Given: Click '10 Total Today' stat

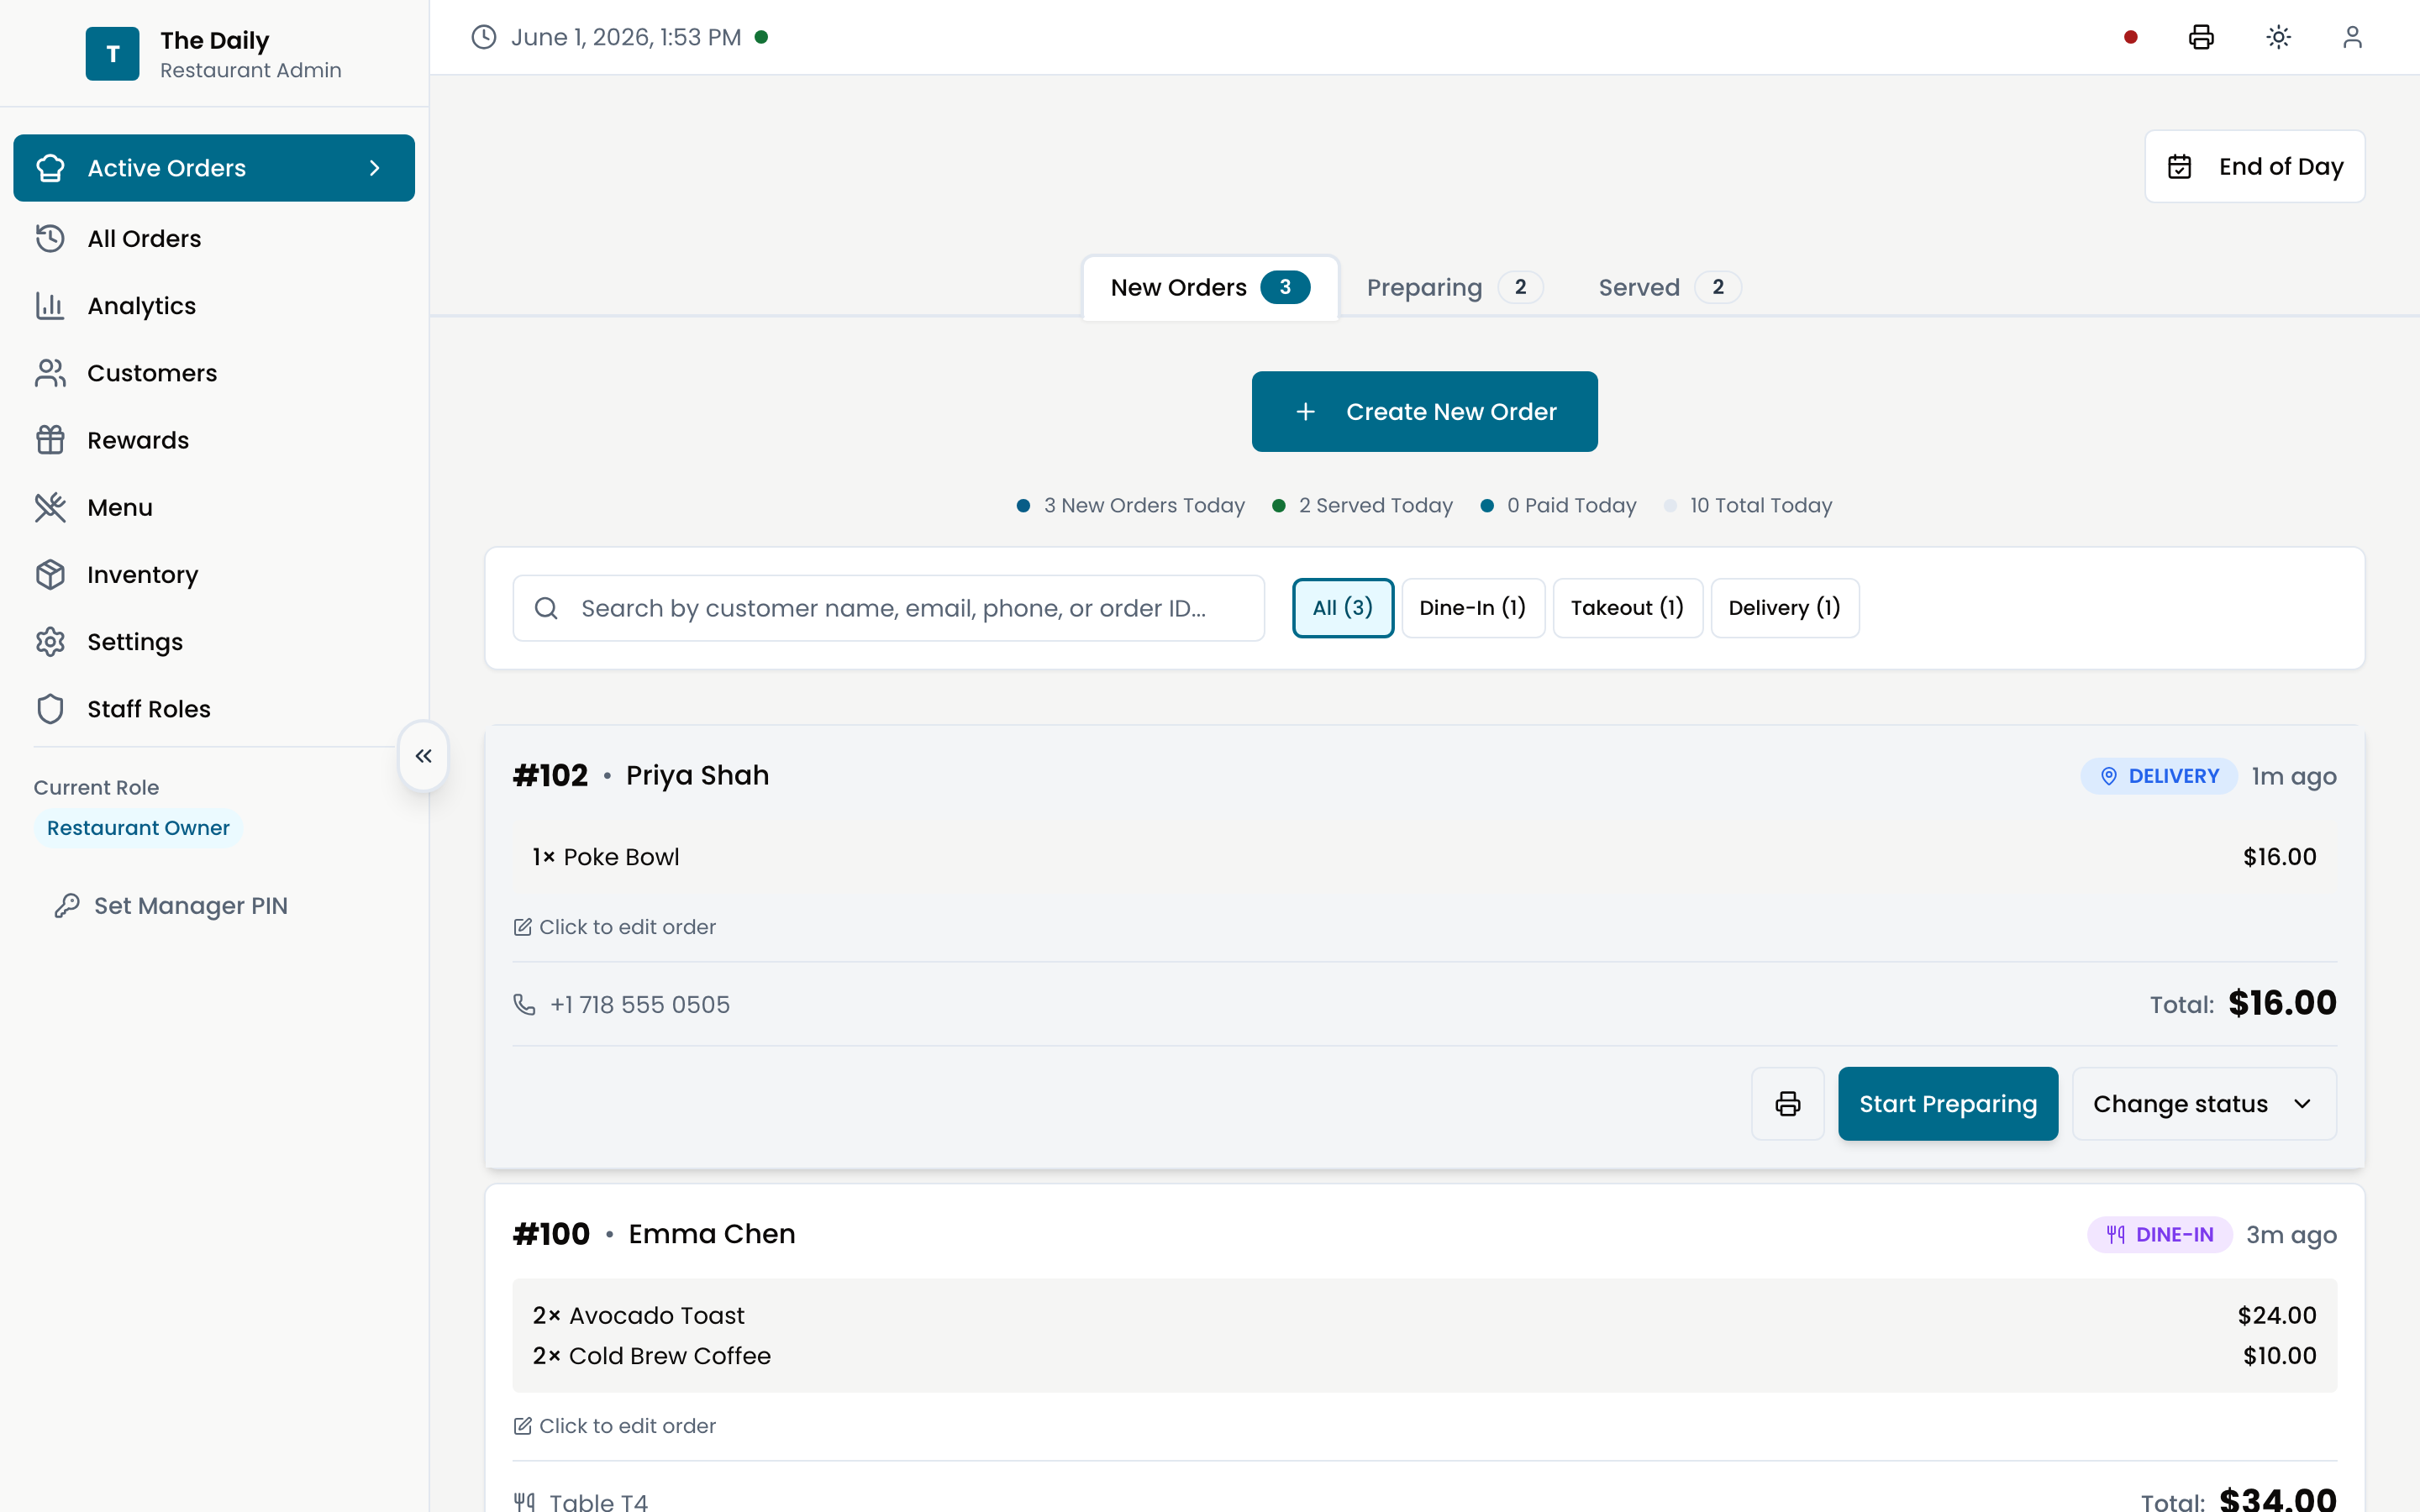Looking at the screenshot, I should 1748,505.
